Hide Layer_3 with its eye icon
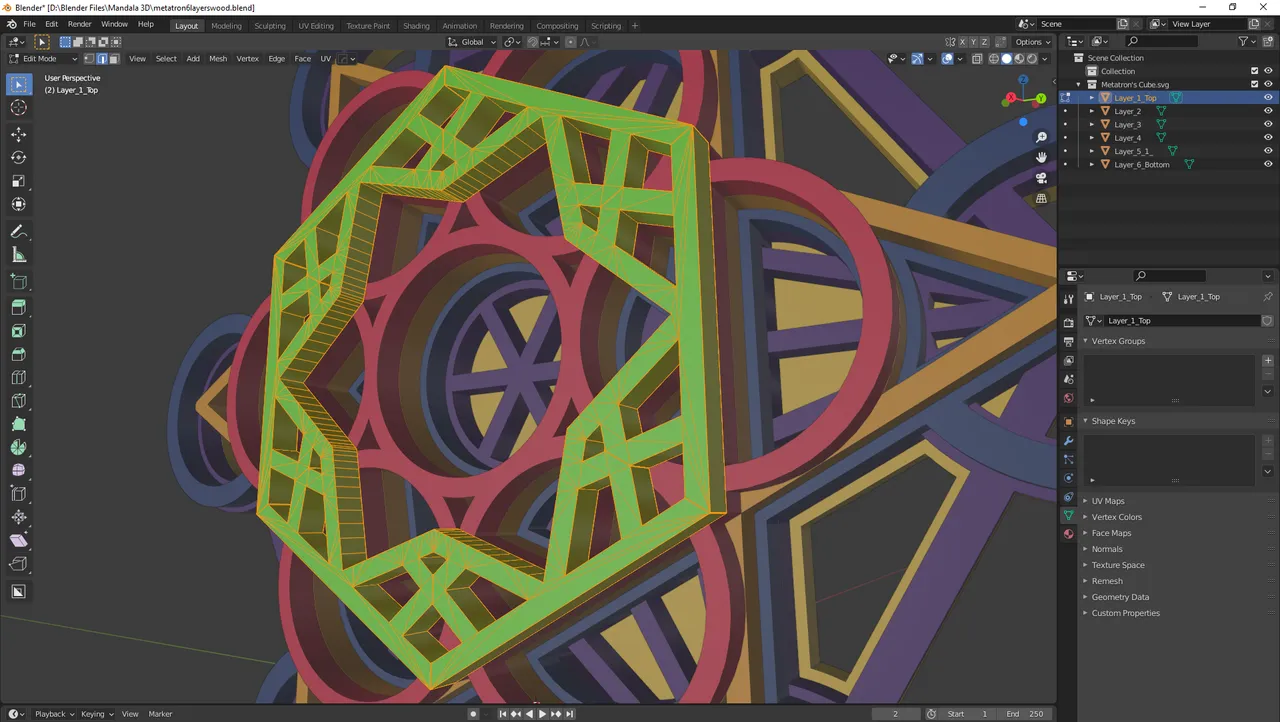This screenshot has height=722, width=1280. pyautogui.click(x=1268, y=124)
